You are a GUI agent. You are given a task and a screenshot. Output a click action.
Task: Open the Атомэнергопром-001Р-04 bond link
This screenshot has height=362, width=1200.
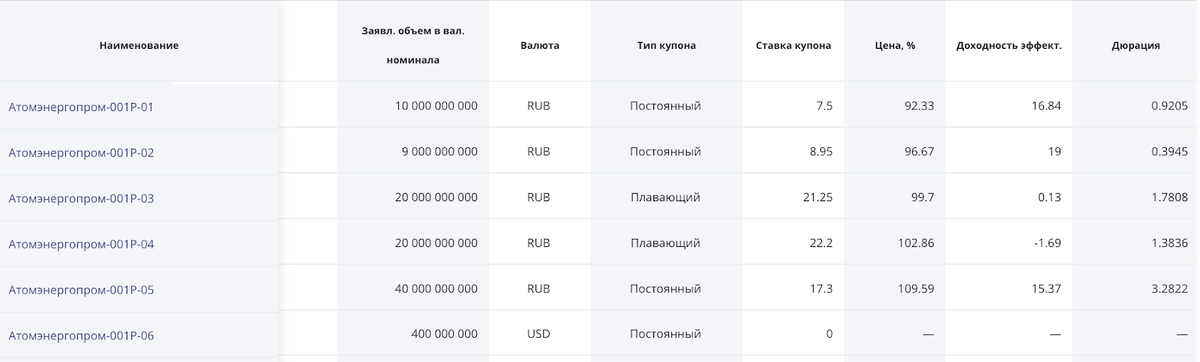click(x=81, y=244)
